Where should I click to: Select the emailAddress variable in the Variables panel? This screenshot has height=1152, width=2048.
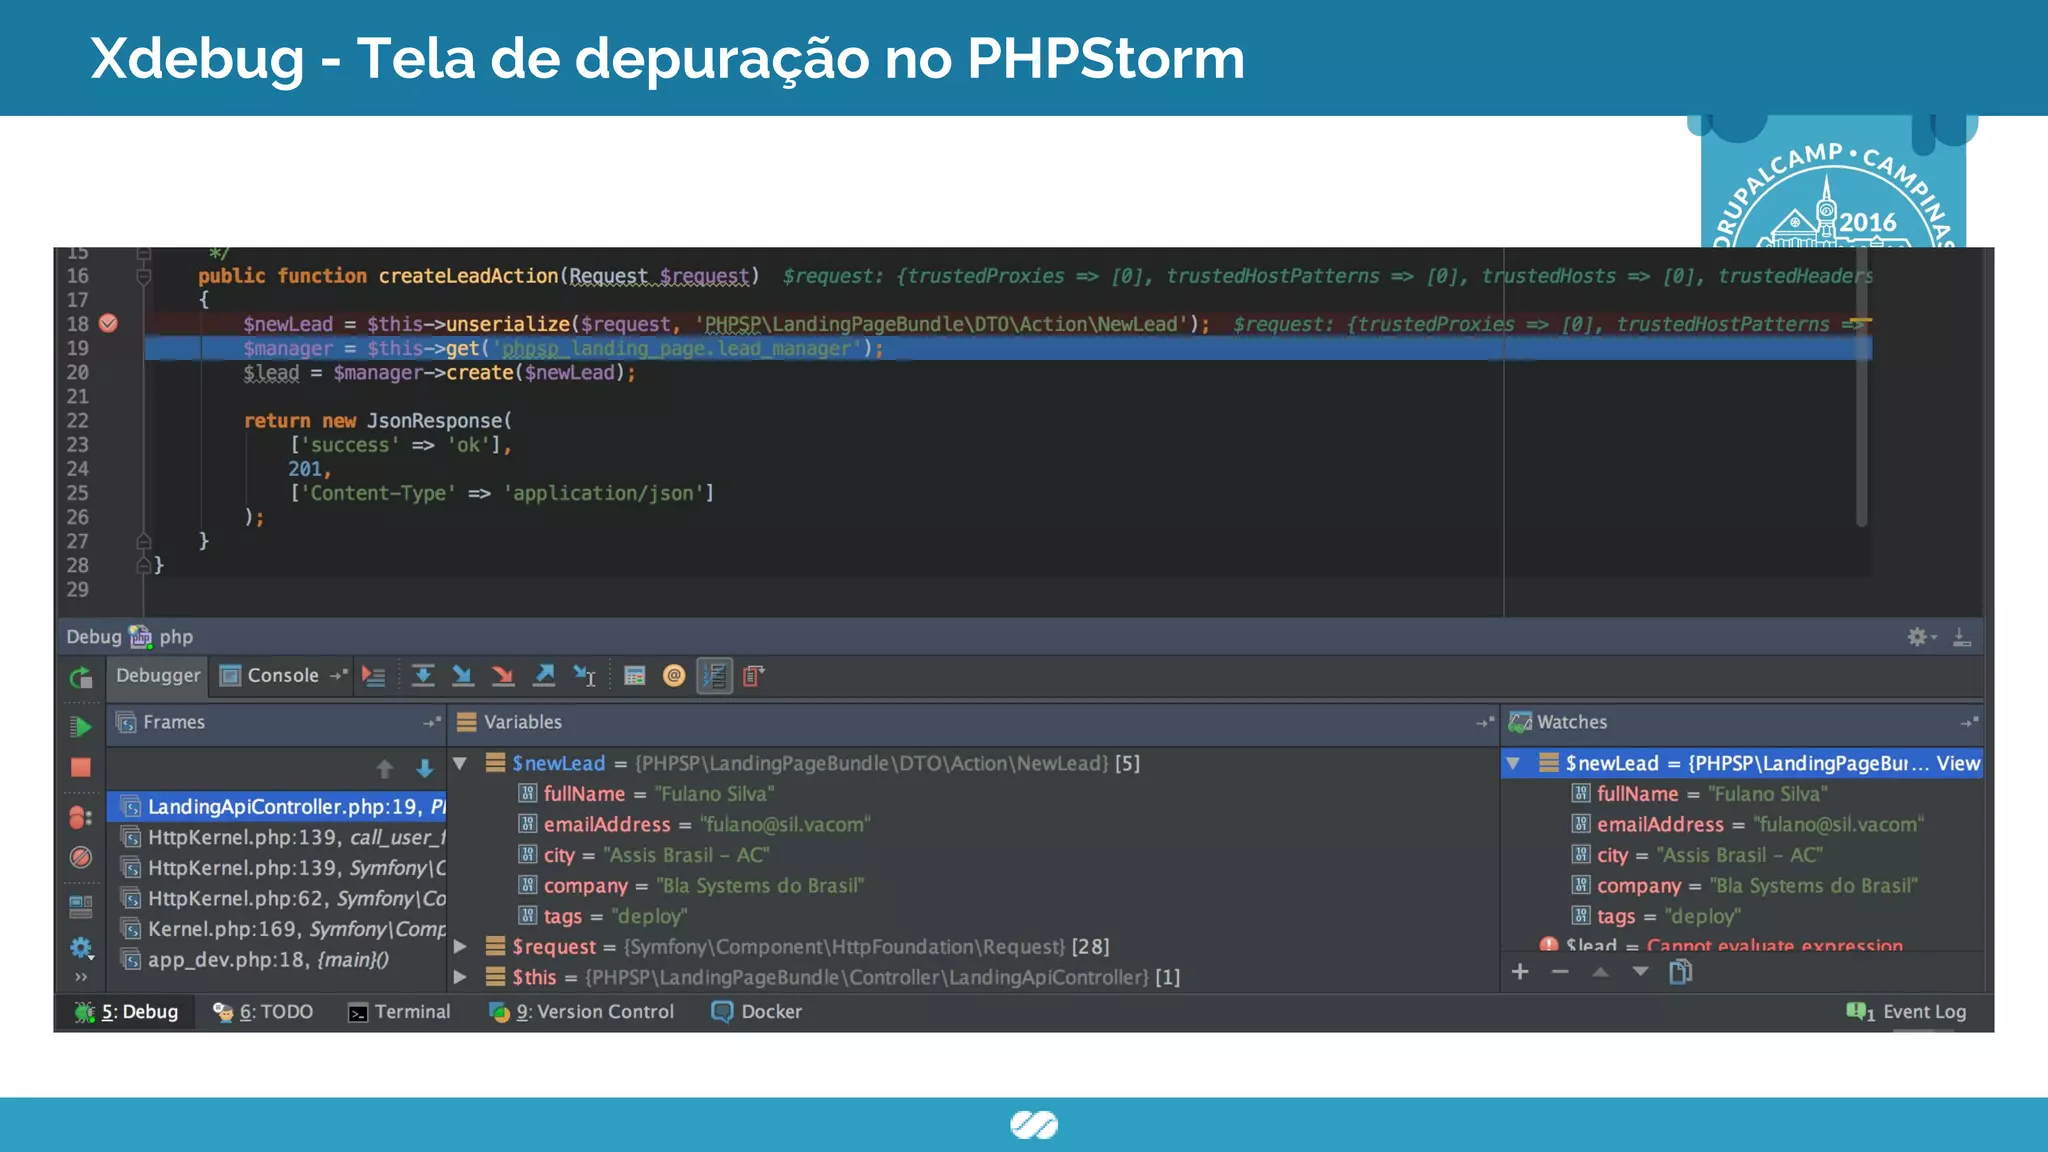pyautogui.click(x=694, y=825)
